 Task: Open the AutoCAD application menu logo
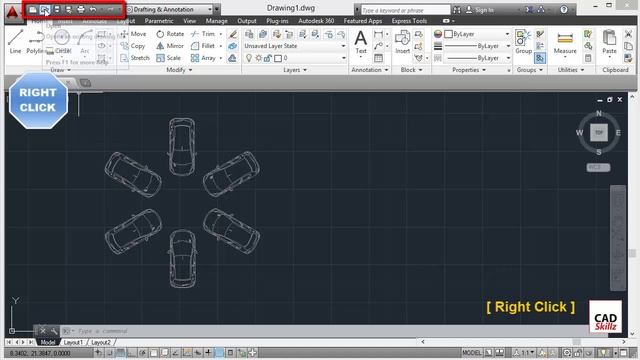pos(13,12)
